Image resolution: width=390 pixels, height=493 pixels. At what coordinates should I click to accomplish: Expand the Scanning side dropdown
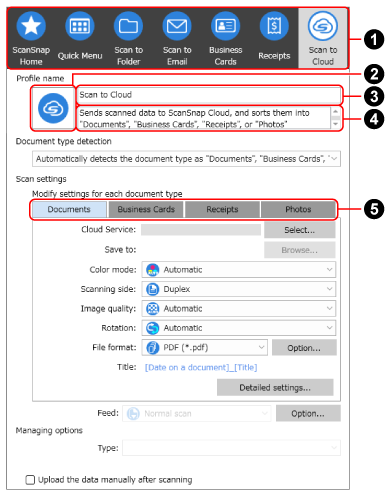tap(239, 289)
